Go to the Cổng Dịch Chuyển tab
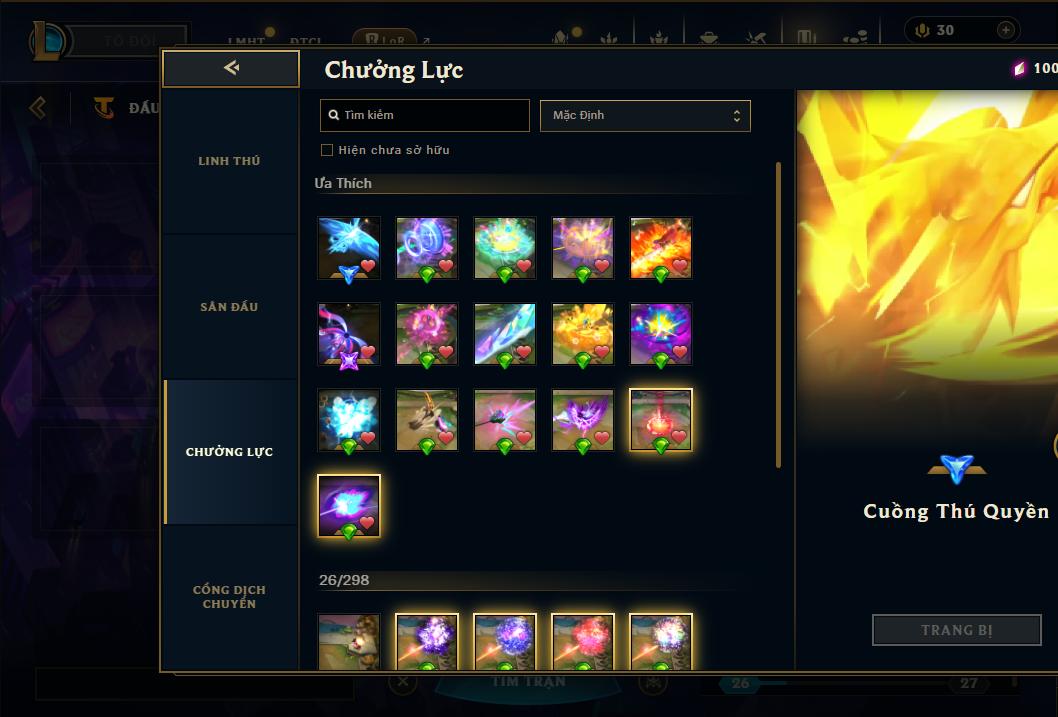Viewport: 1058px width, 717px height. click(229, 596)
